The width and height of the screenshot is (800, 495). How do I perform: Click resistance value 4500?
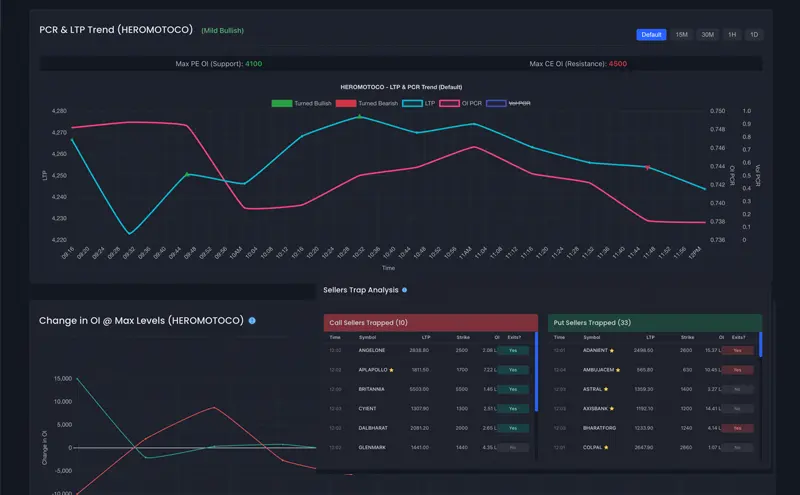click(x=618, y=64)
